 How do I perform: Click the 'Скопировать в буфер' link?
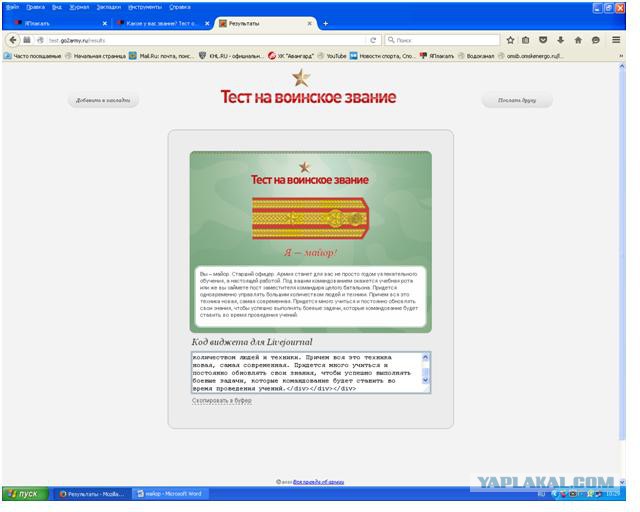pyautogui.click(x=222, y=401)
